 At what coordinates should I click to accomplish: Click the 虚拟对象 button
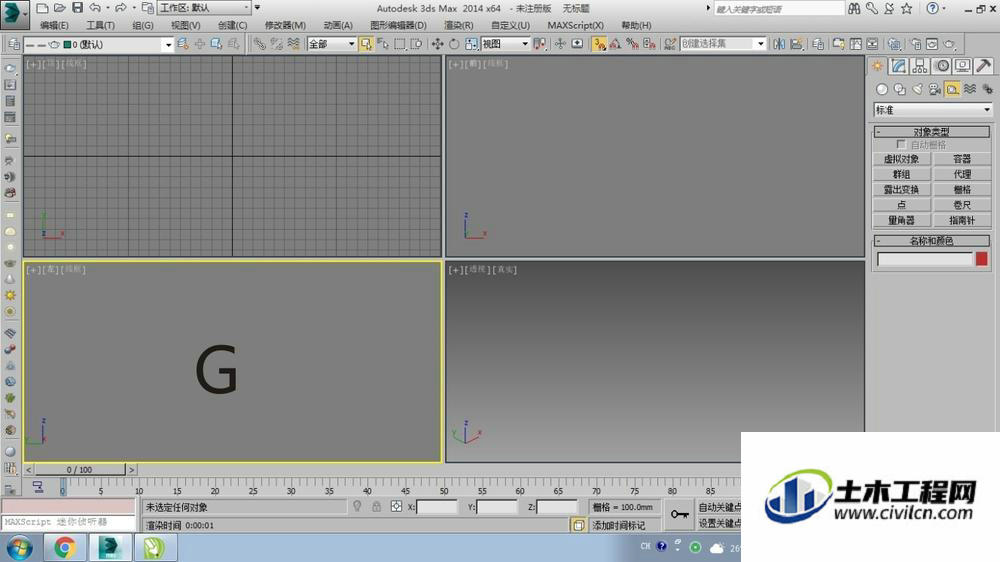click(901, 159)
